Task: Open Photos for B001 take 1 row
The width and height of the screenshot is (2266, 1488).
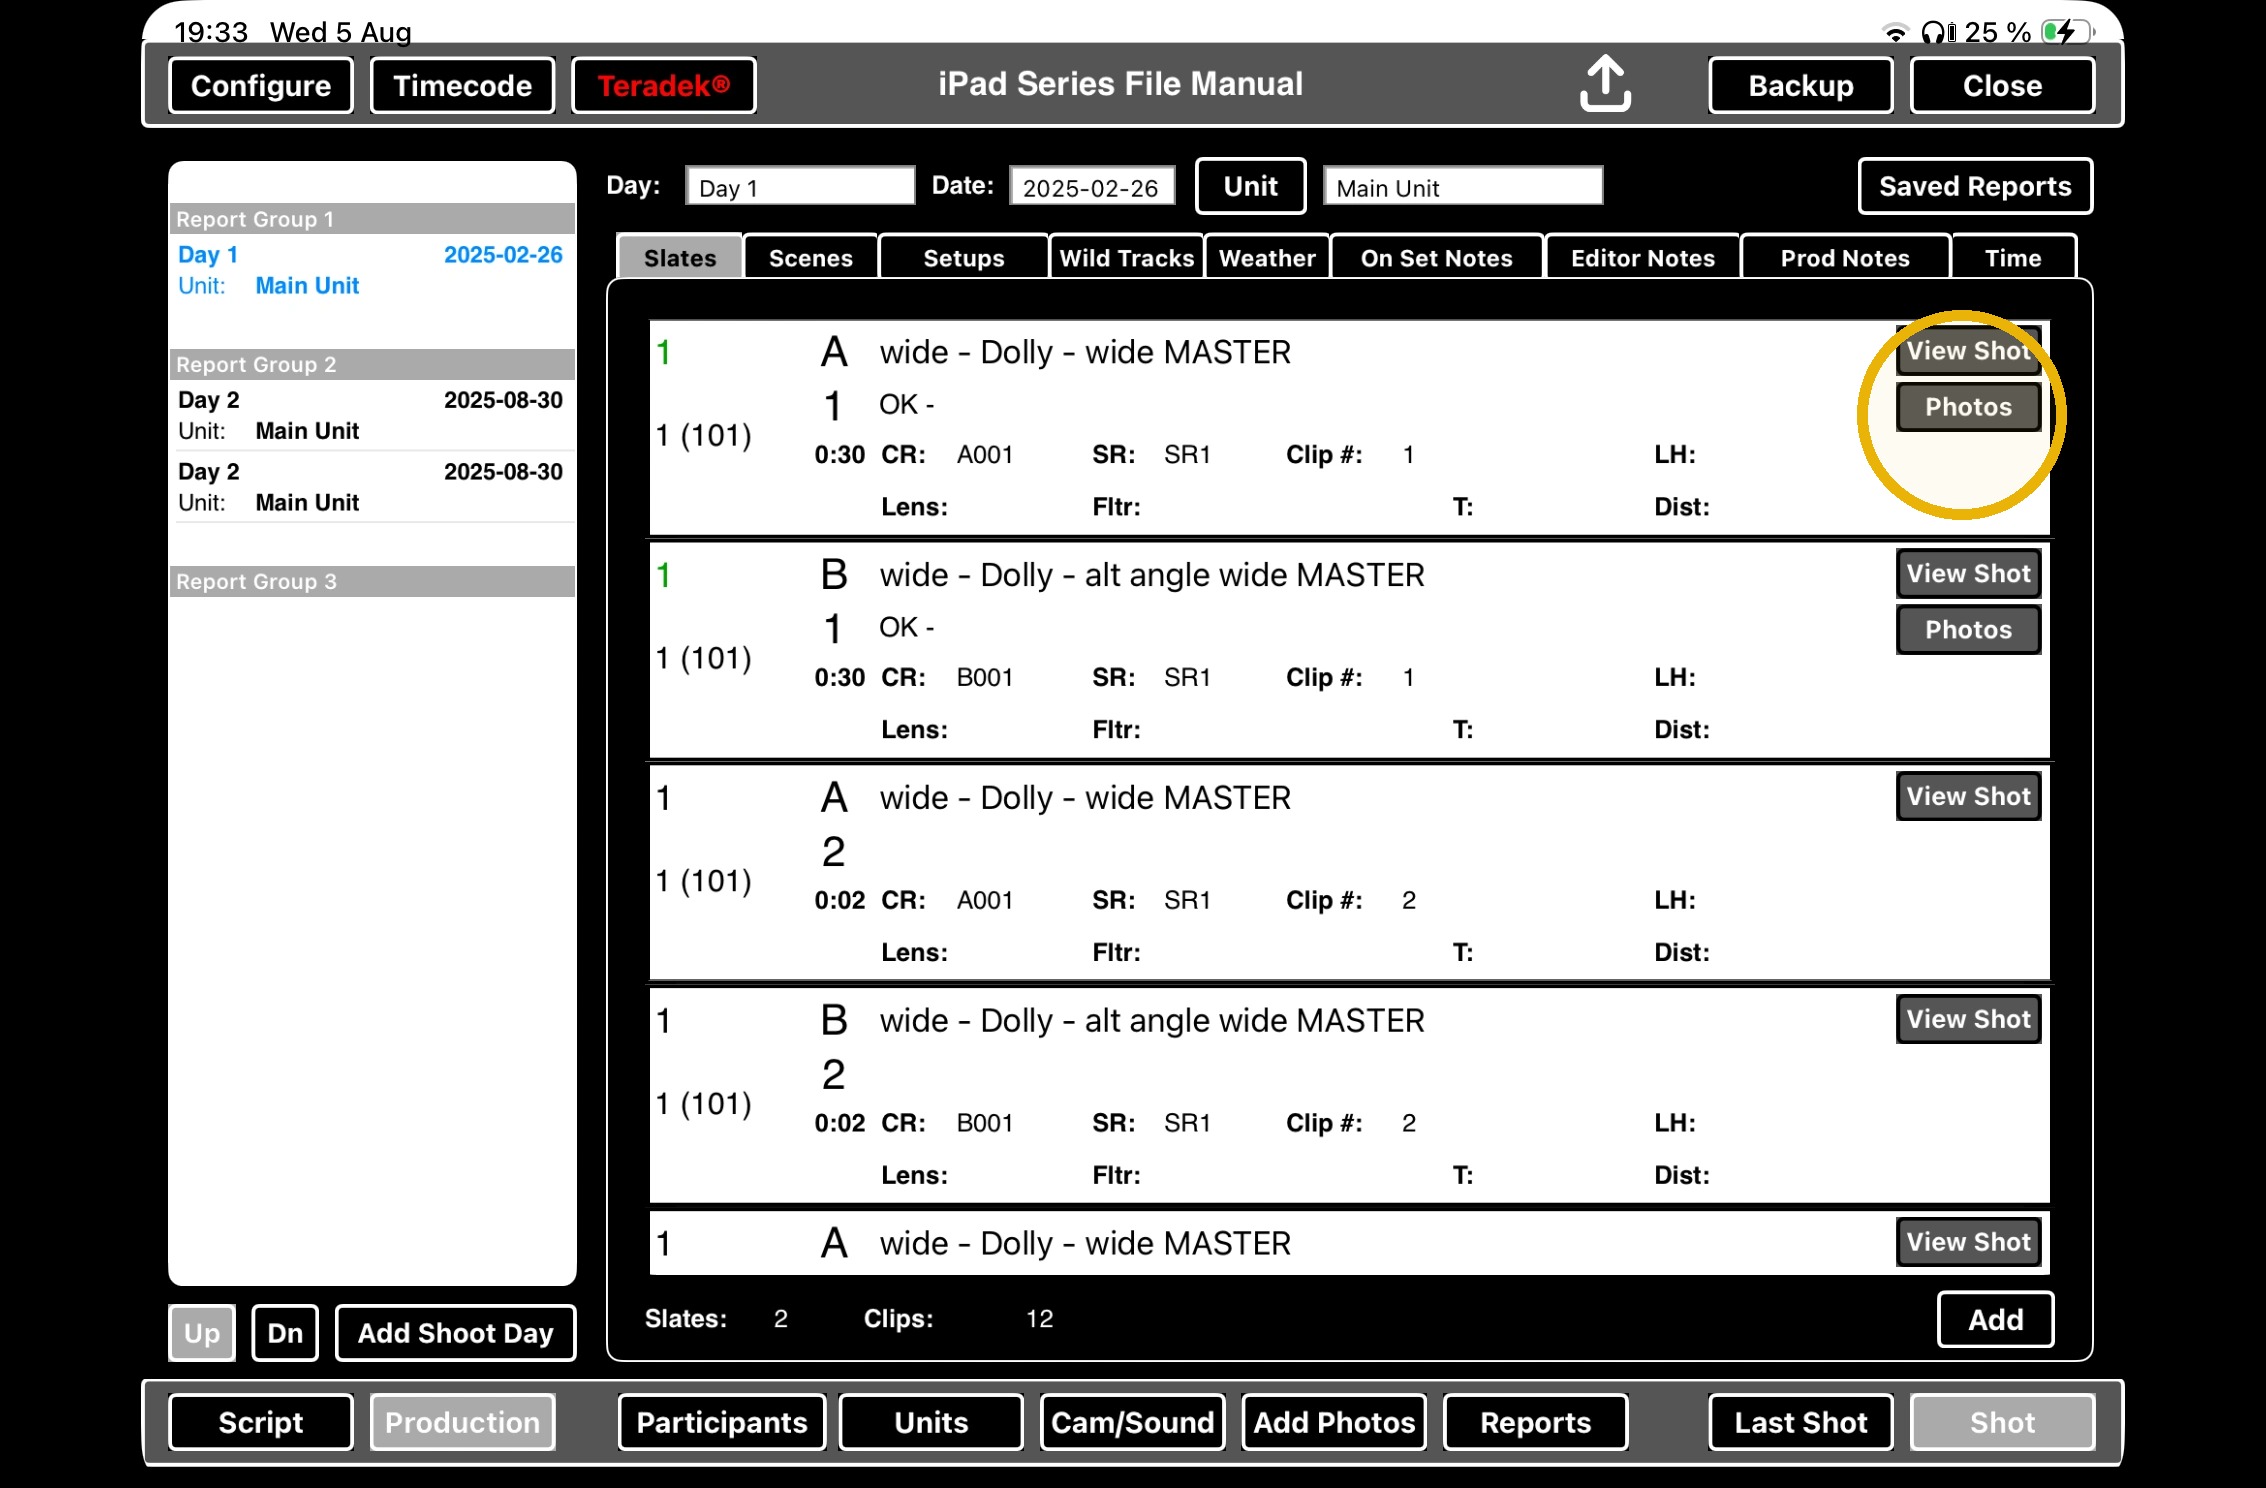Action: [x=1968, y=630]
